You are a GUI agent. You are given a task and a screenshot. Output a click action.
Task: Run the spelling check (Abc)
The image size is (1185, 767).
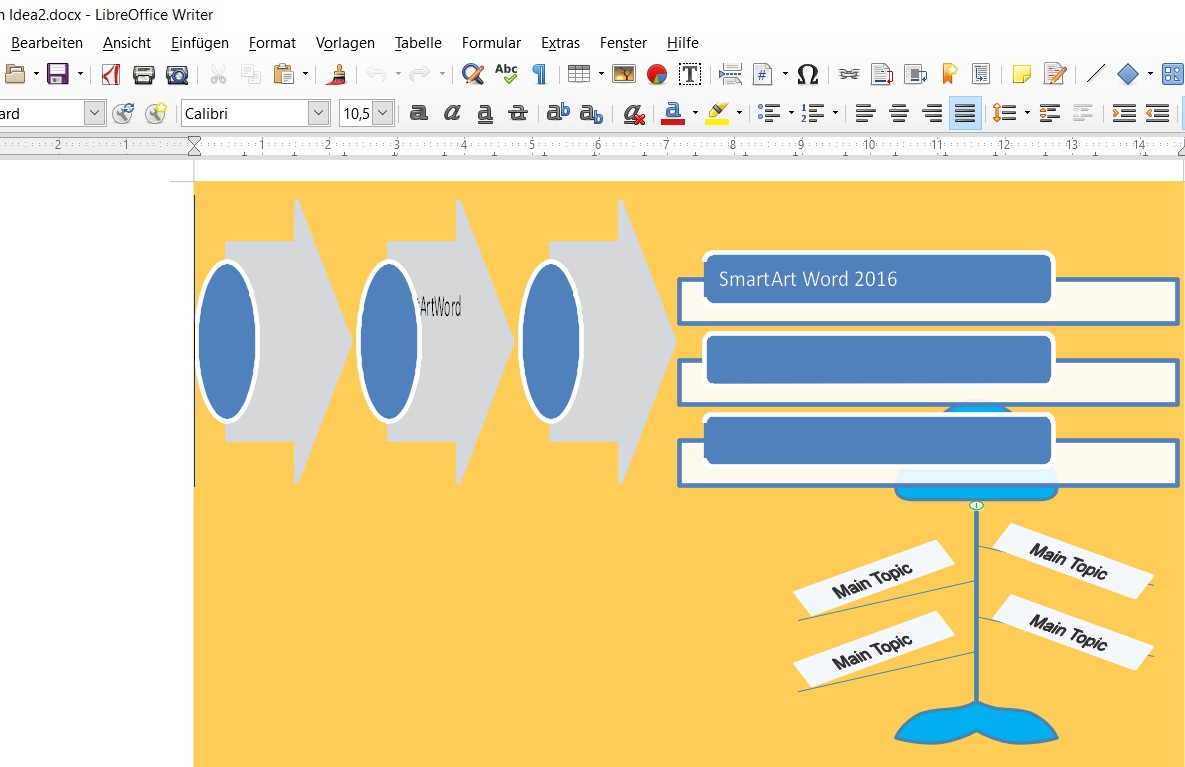click(506, 74)
